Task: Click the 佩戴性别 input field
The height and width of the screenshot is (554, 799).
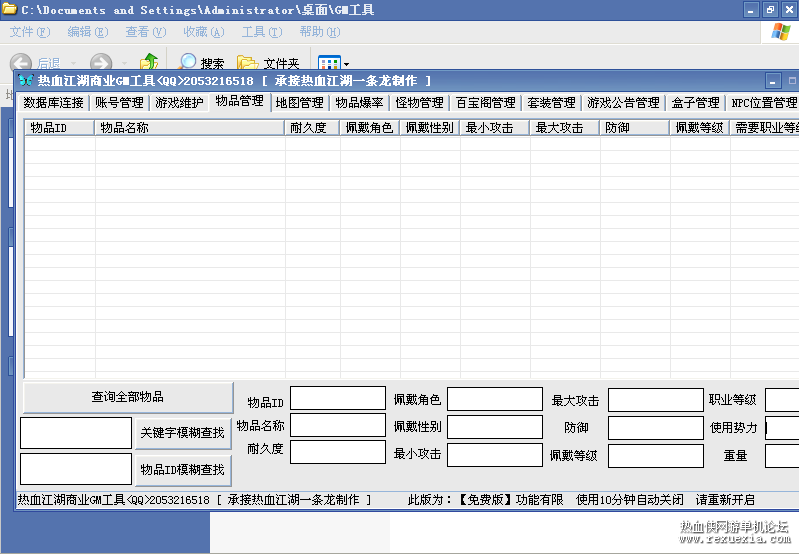Action: pos(495,427)
